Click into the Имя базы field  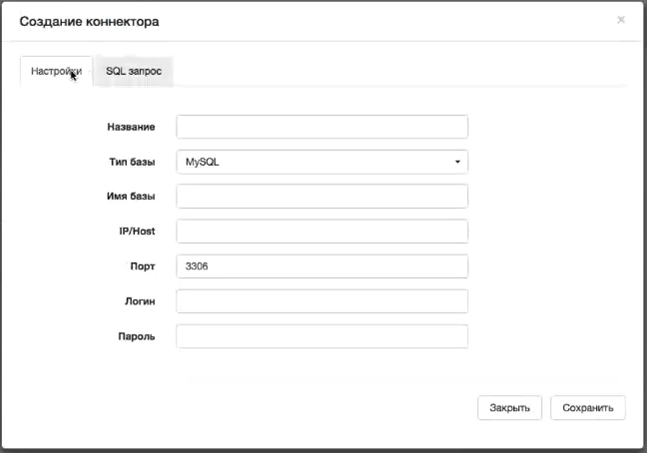[x=322, y=196]
